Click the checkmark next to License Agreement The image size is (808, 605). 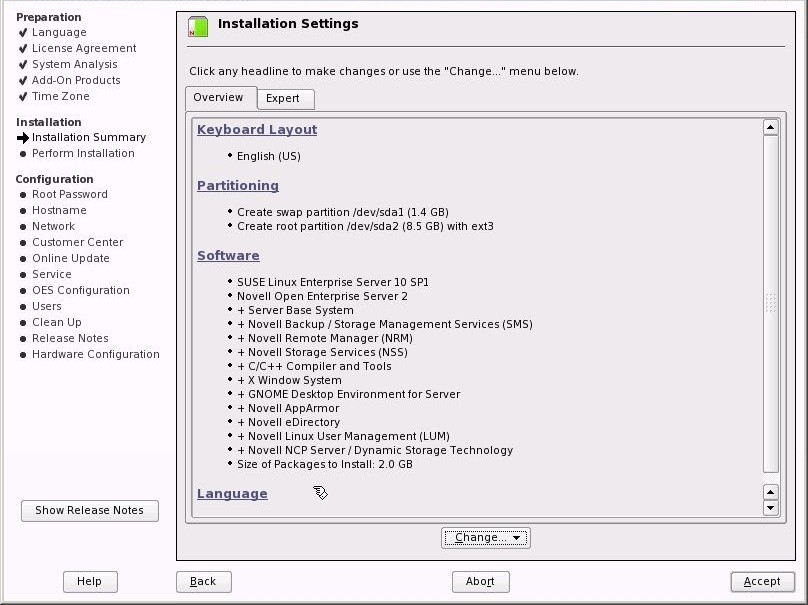pyautogui.click(x=23, y=48)
